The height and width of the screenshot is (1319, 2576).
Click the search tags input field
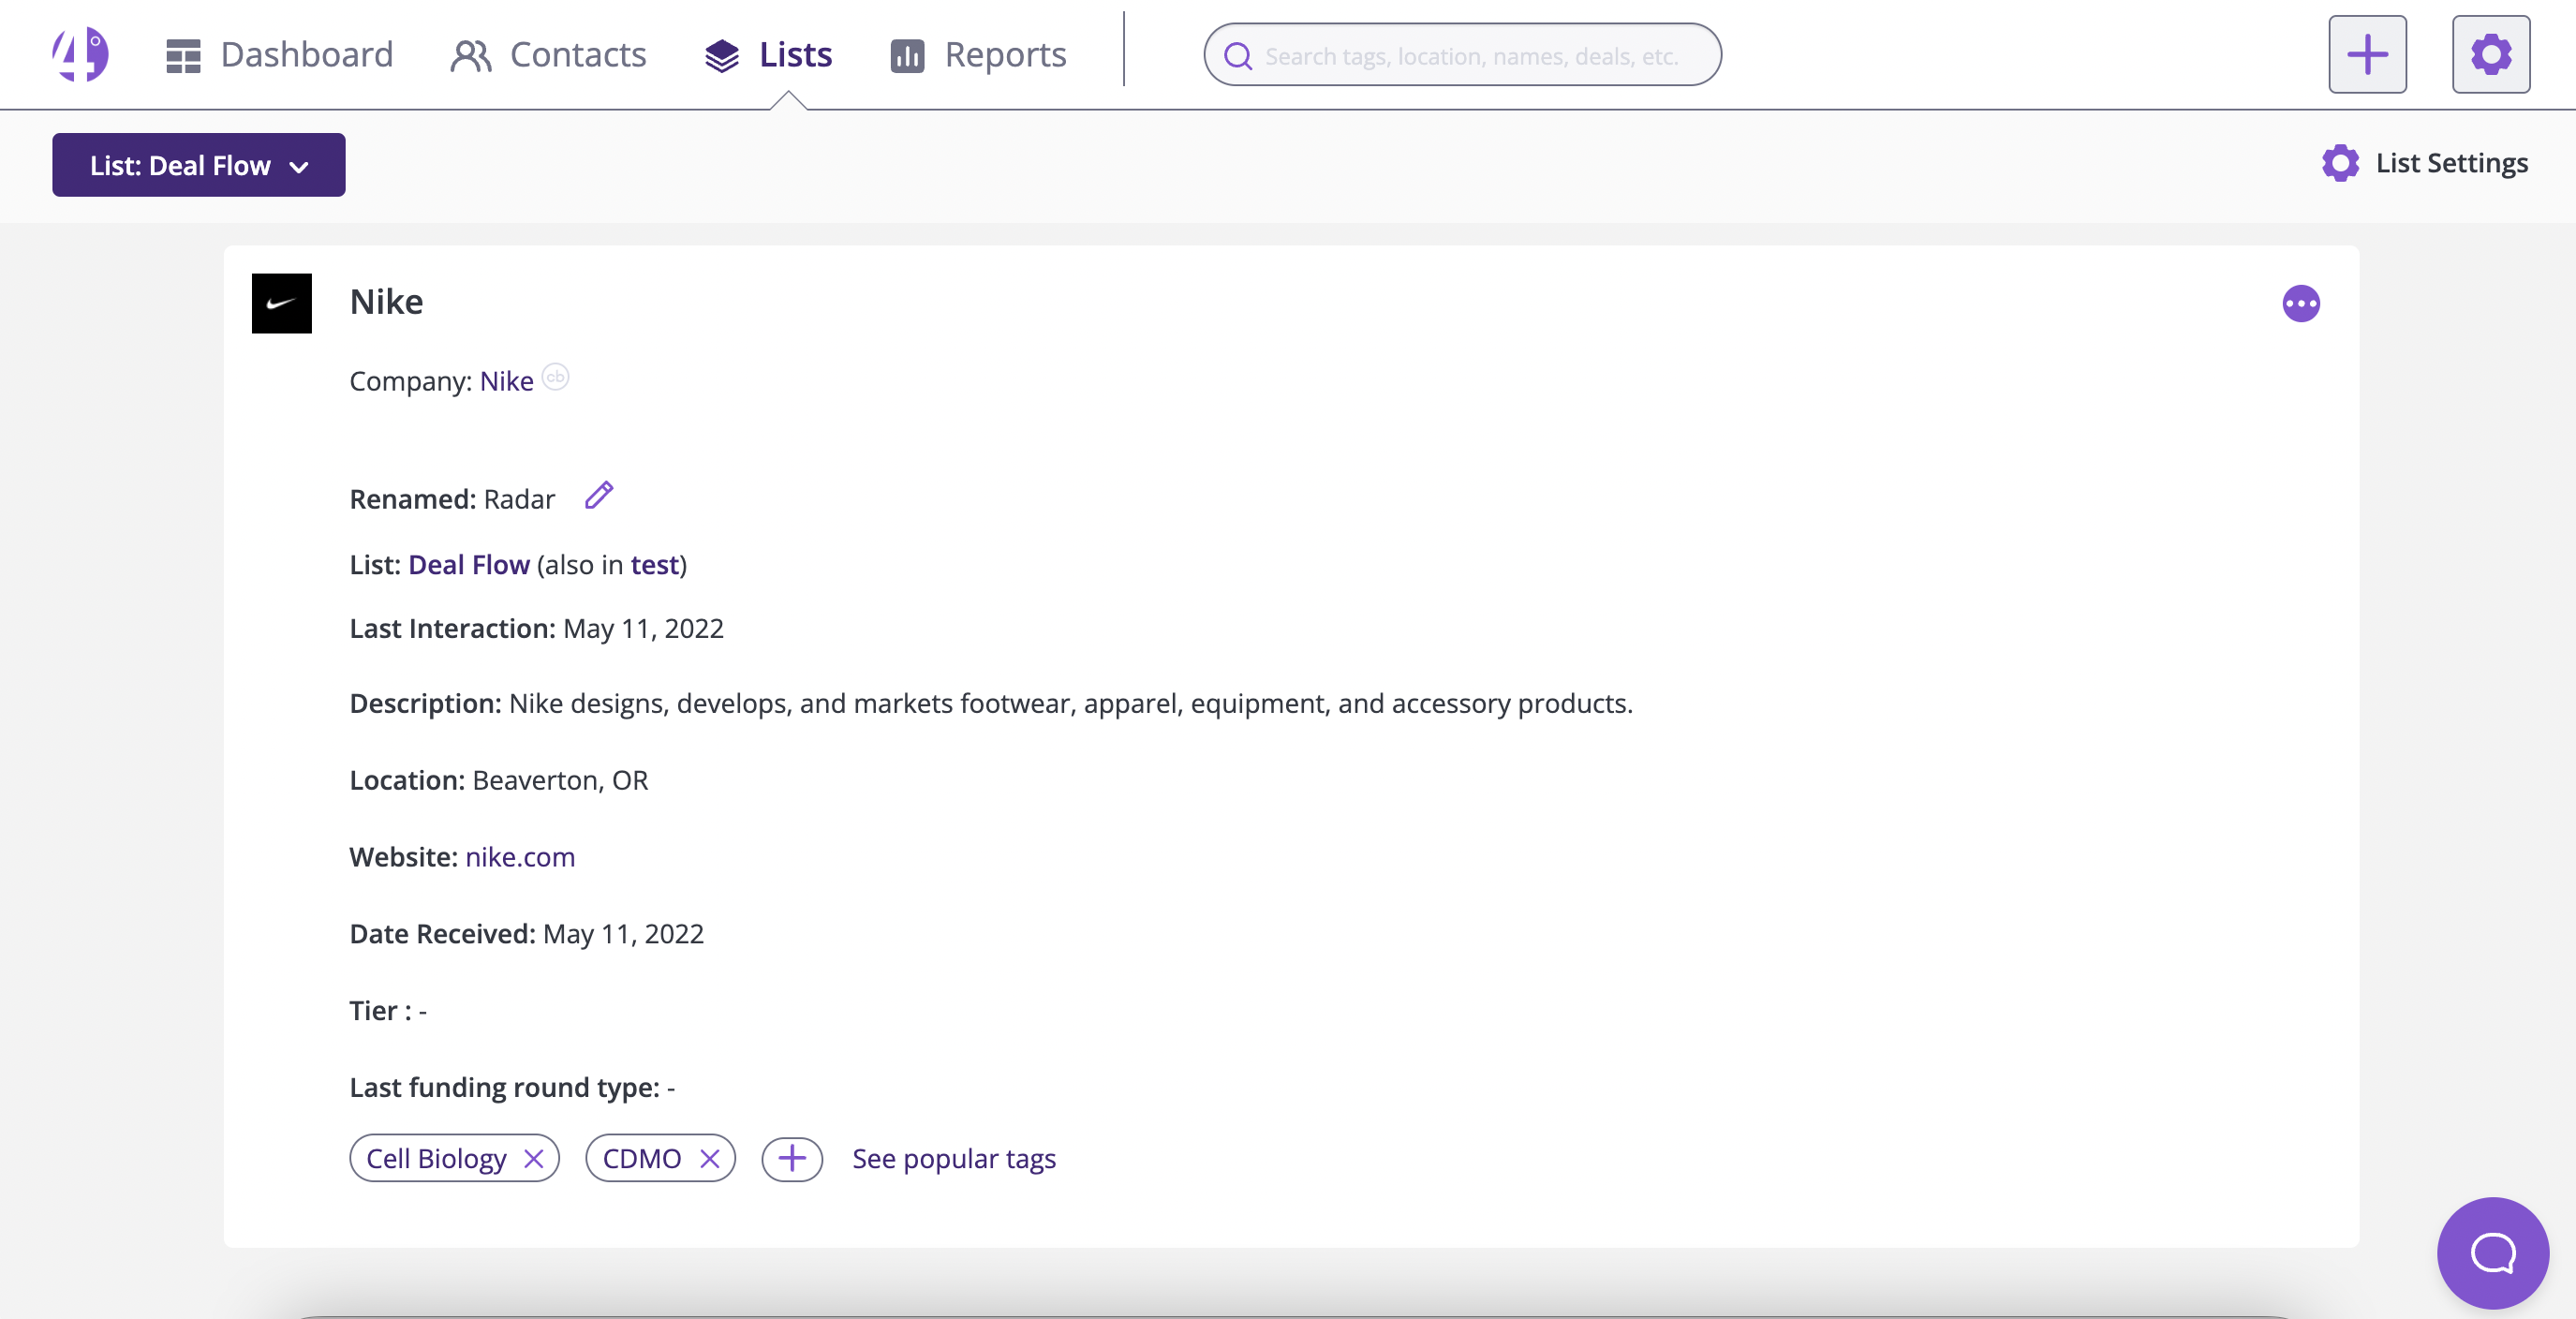[x=1462, y=55]
